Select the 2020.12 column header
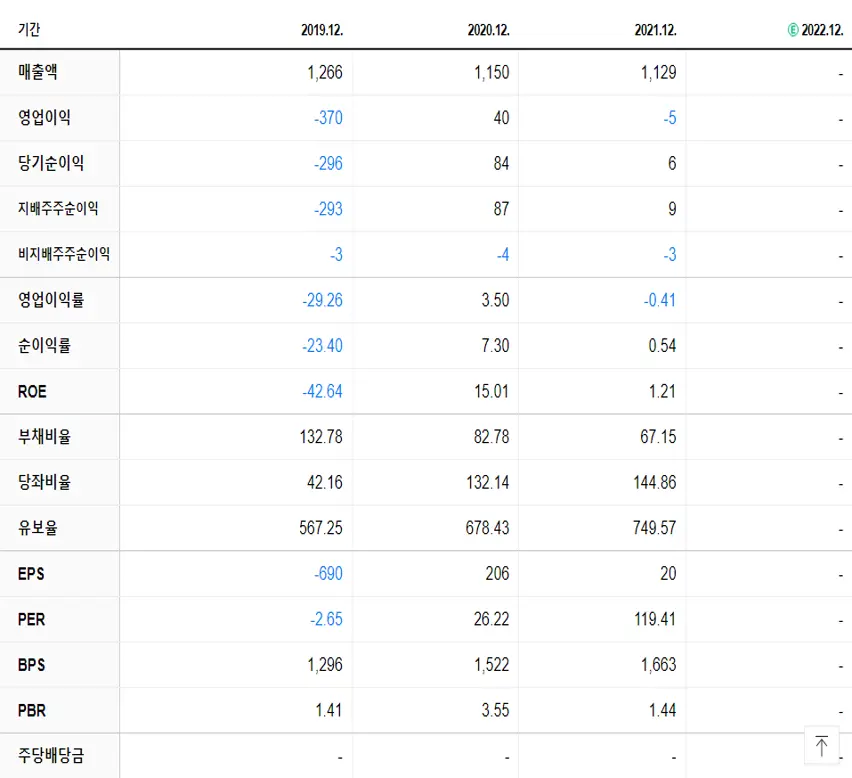 point(488,30)
